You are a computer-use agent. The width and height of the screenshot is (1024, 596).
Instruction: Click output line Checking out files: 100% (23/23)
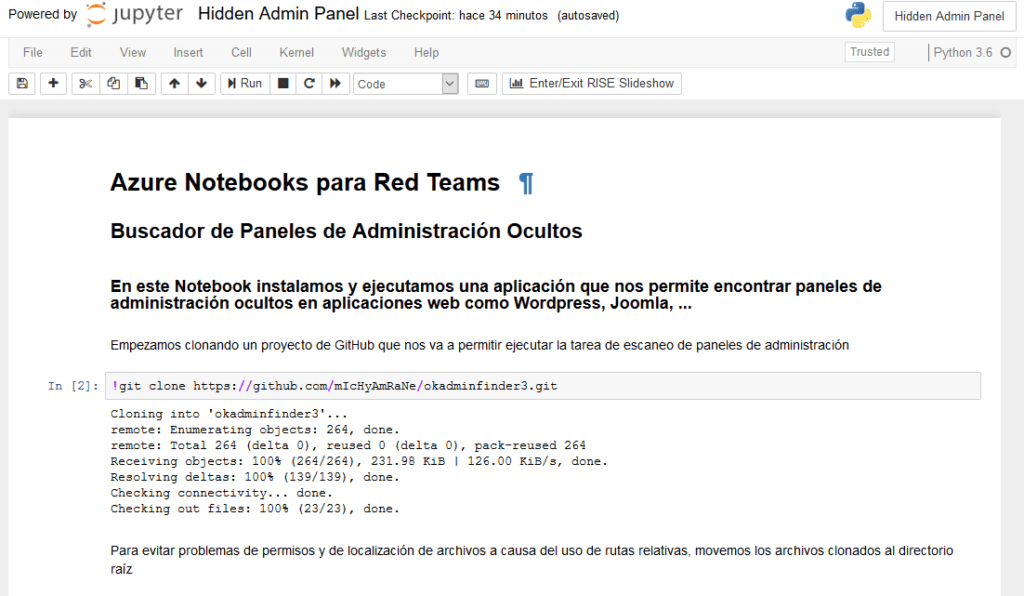(255, 509)
